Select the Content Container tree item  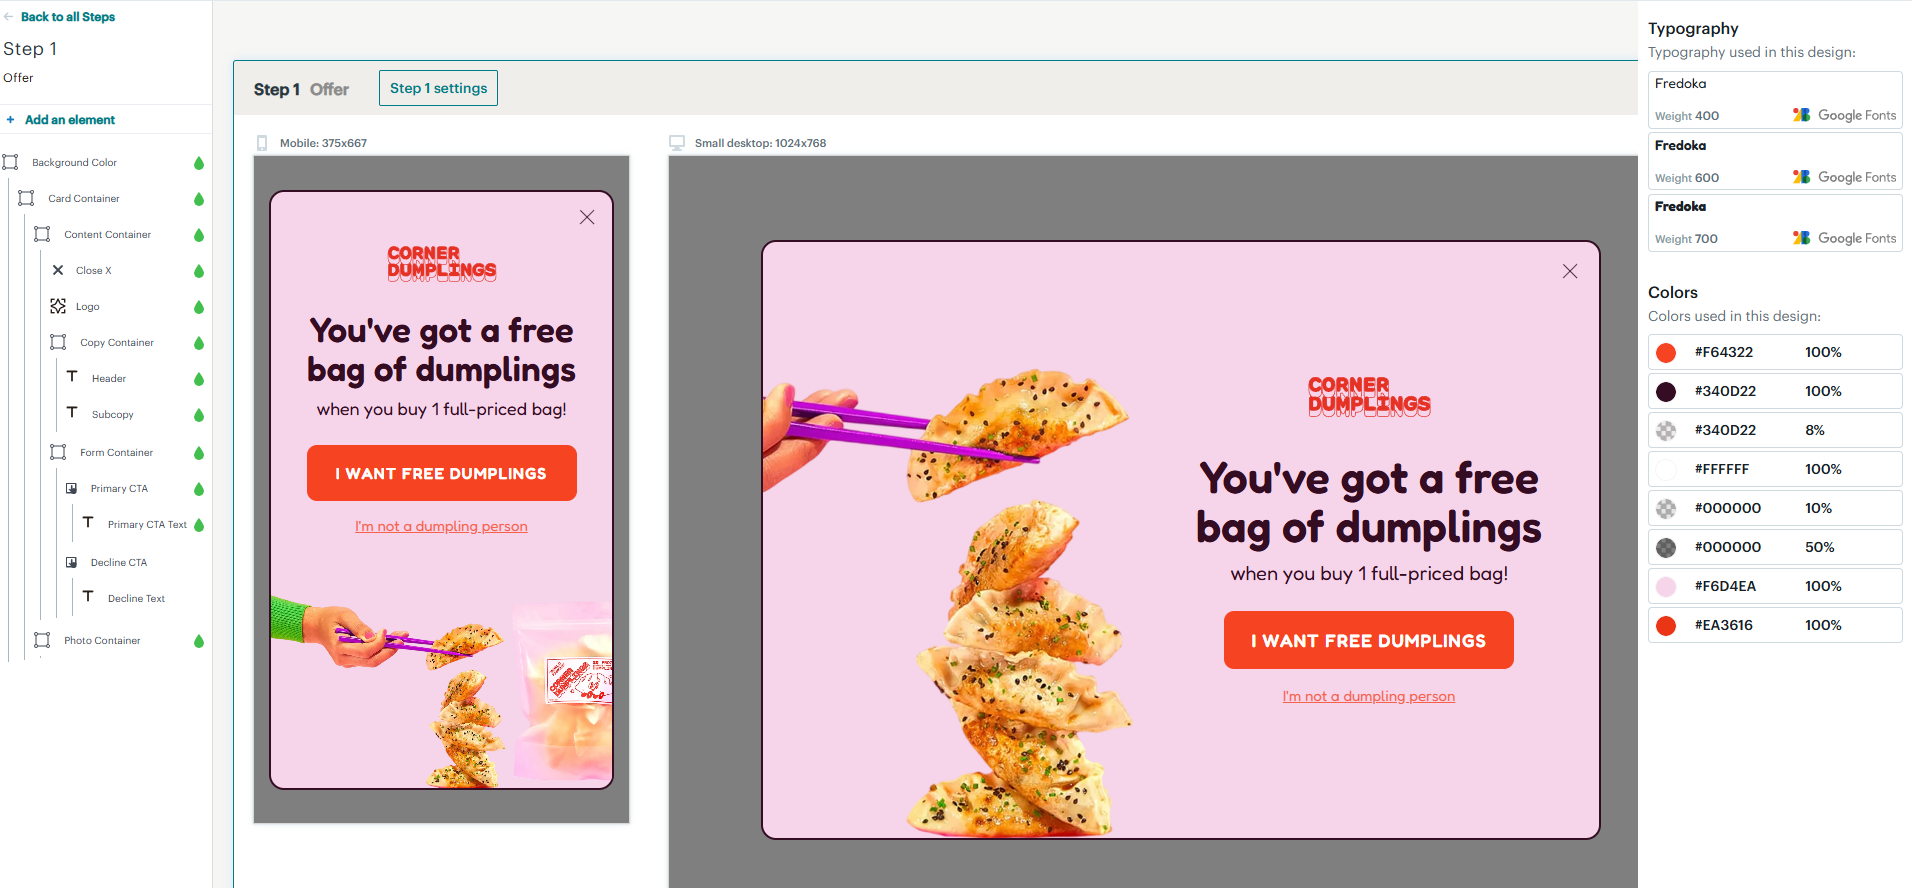click(108, 234)
